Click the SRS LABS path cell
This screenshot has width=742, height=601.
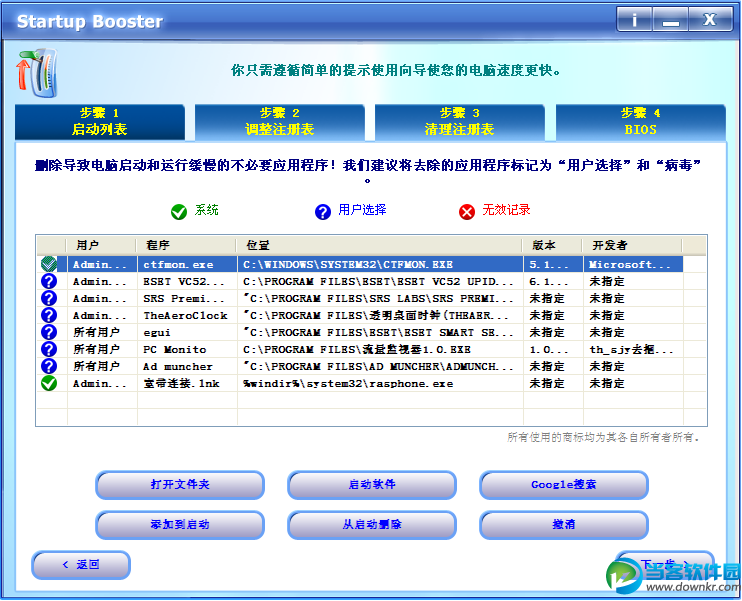pyautogui.click(x=380, y=298)
